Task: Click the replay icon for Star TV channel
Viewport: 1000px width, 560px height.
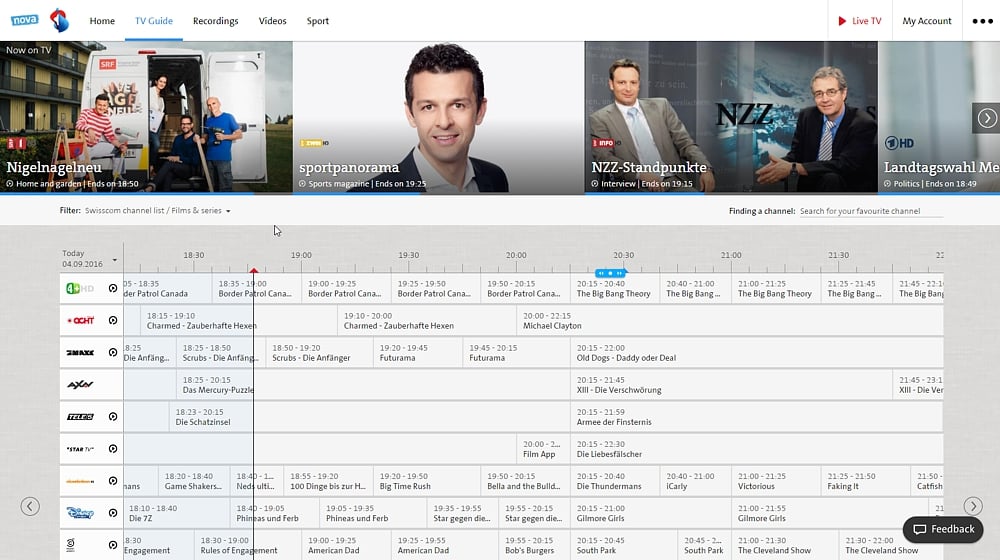Action: coord(113,449)
